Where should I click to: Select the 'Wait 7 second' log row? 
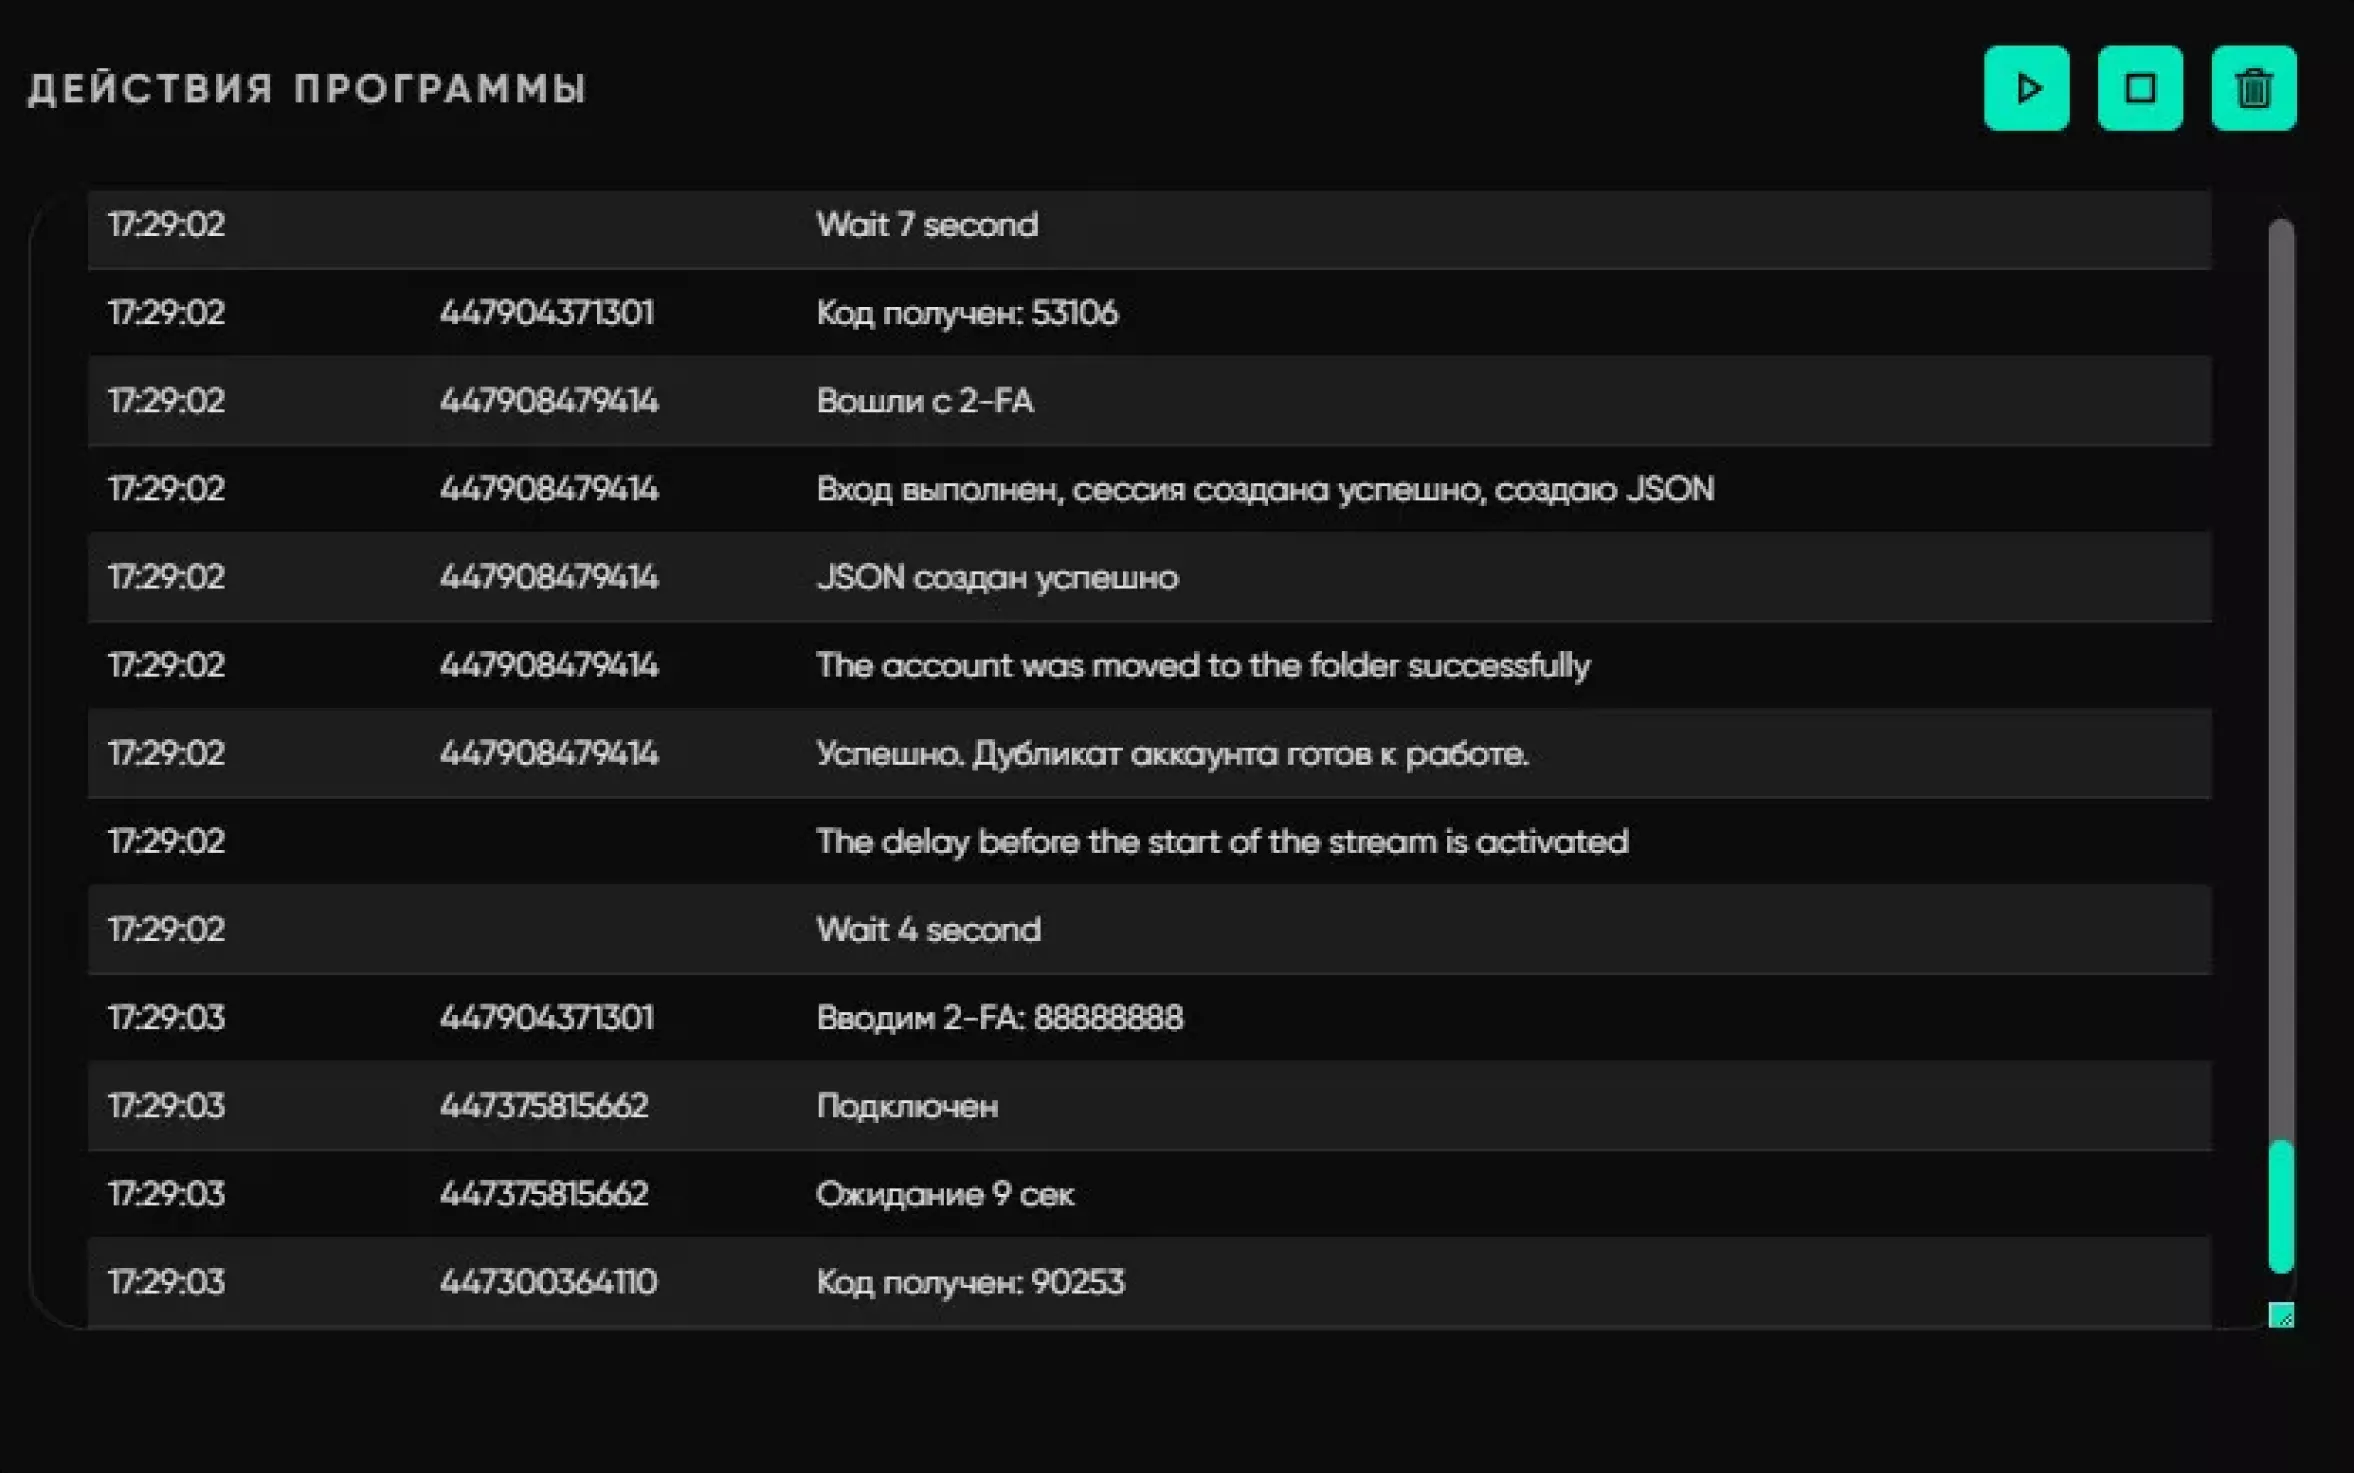click(x=1149, y=225)
